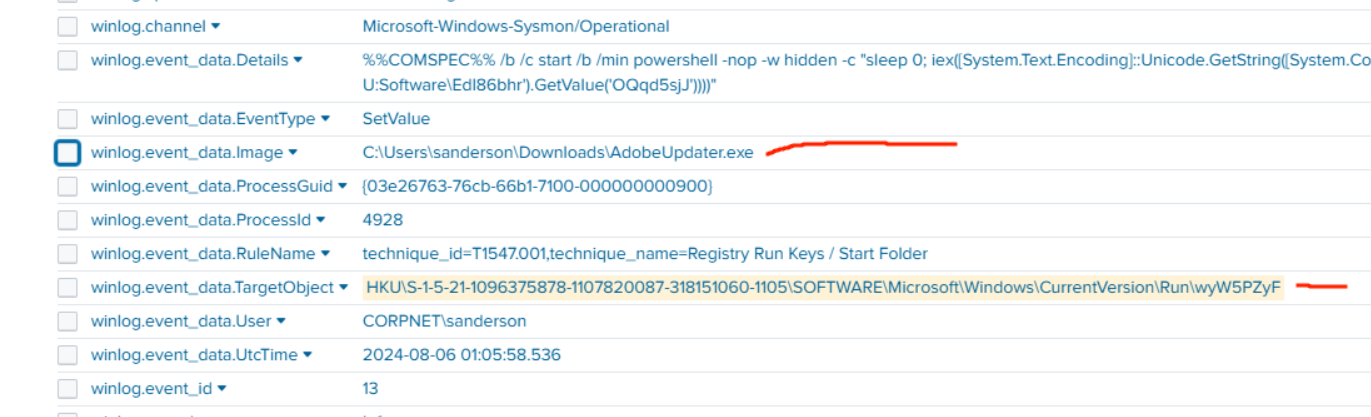Check the winlog.event_data.EventType box
This screenshot has height=417, width=1371.
(67, 119)
